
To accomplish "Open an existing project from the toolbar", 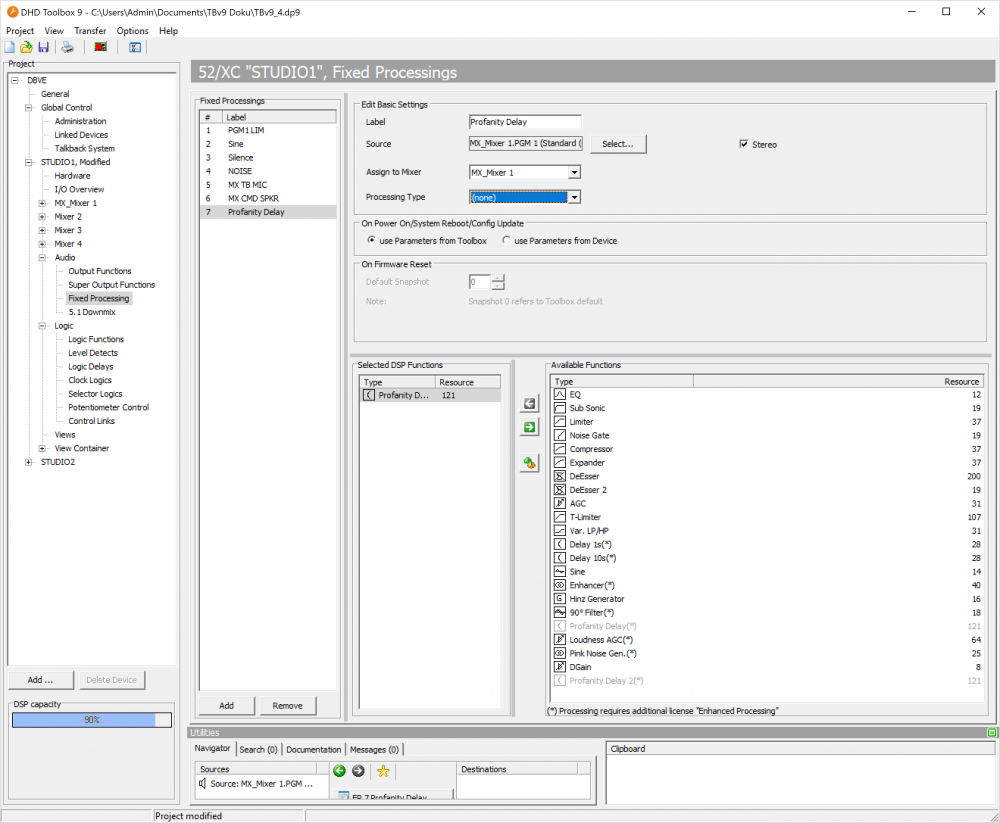I will point(26,47).
